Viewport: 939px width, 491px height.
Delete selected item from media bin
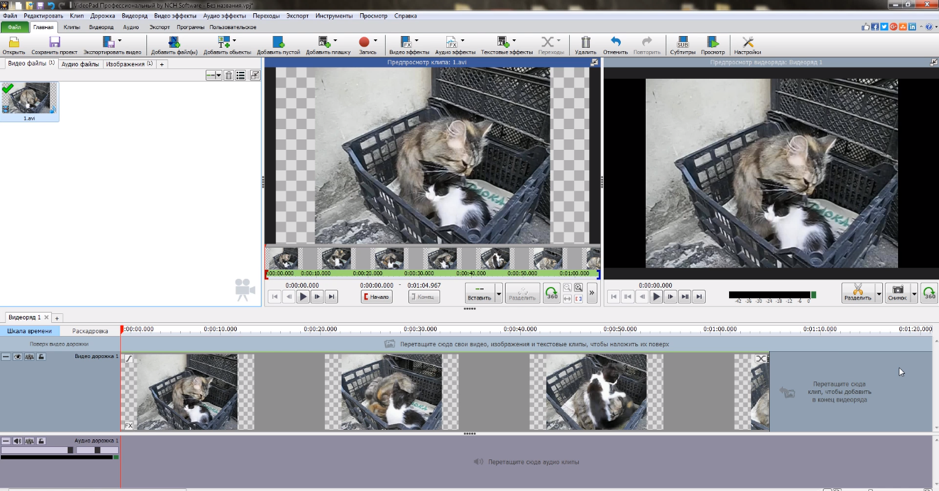(x=229, y=75)
